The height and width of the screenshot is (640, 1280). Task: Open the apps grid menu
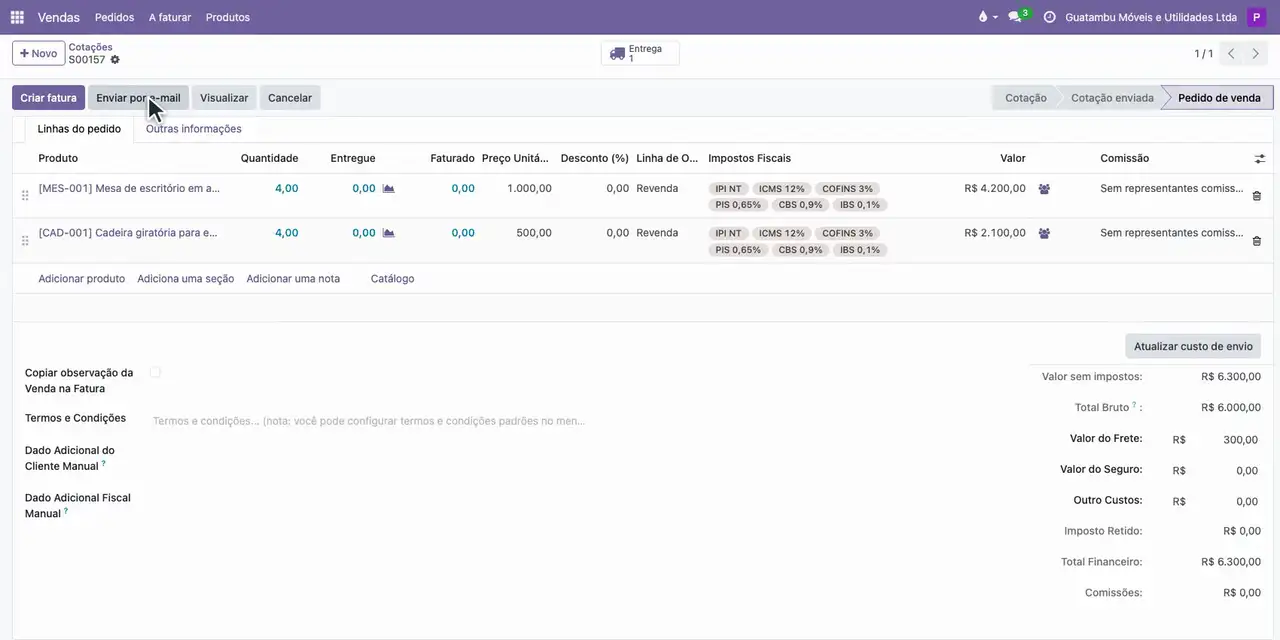pyautogui.click(x=17, y=17)
